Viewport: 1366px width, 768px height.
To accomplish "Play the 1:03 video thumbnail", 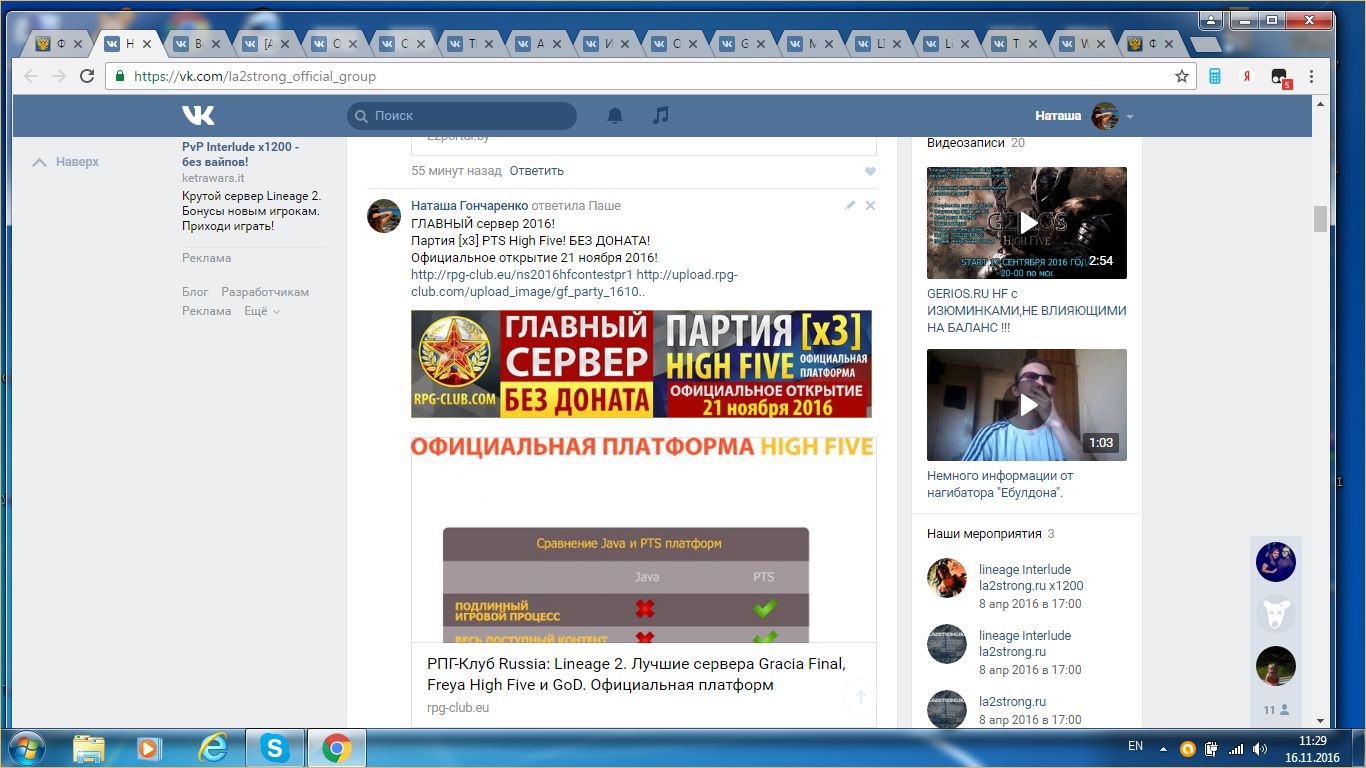I will pyautogui.click(x=1027, y=405).
